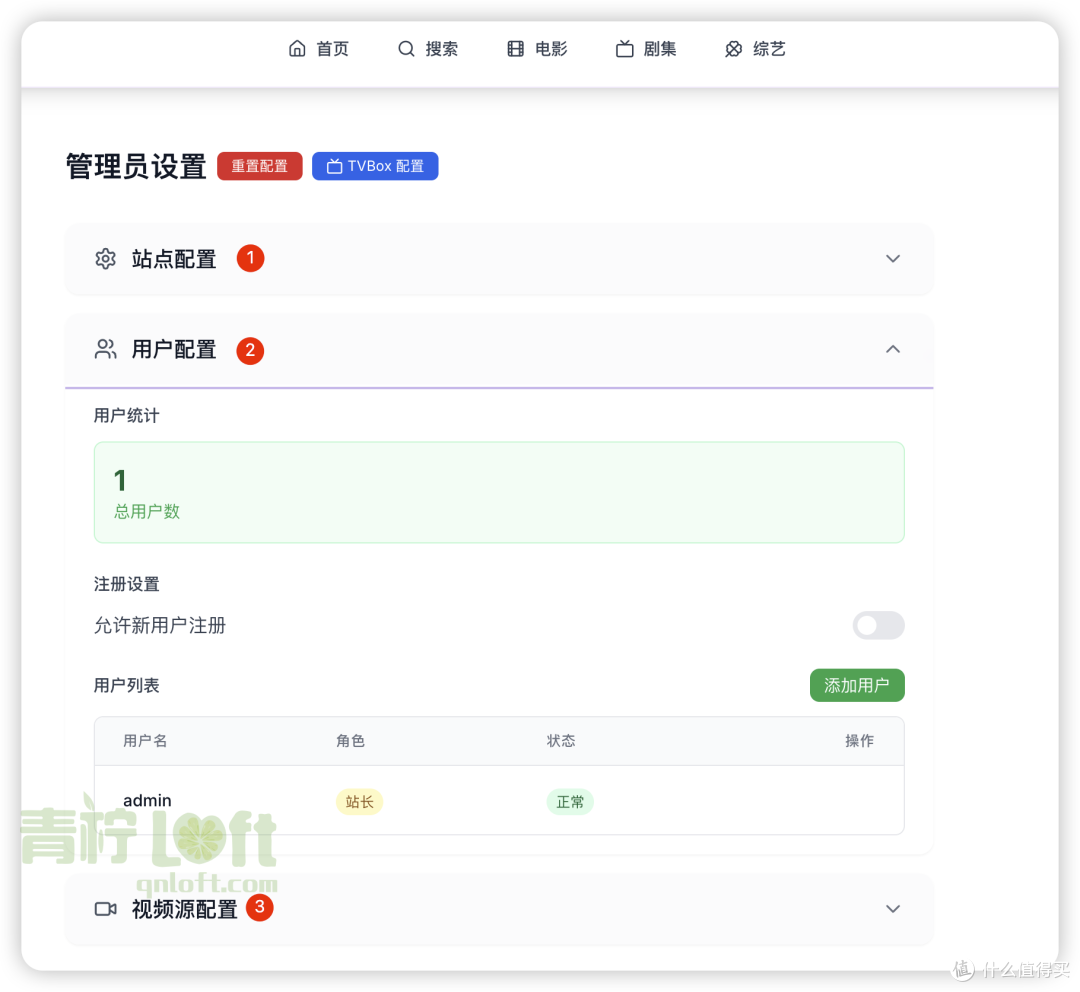Viewport: 1080px width, 992px height.
Task: Click the green 添加用户 button
Action: pyautogui.click(x=857, y=685)
